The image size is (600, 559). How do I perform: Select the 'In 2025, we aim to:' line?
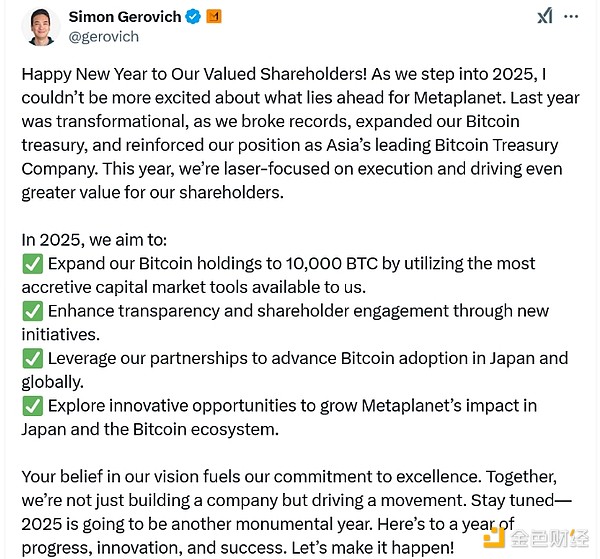(94, 240)
